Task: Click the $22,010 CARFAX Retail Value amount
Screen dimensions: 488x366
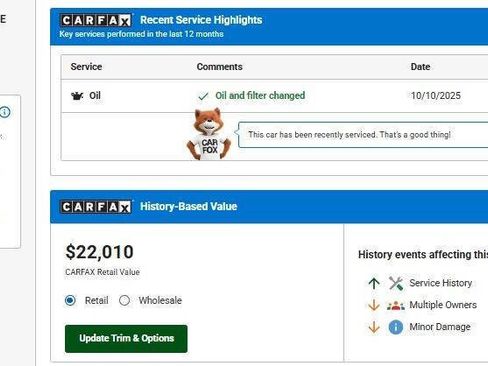Action: pyautogui.click(x=100, y=252)
